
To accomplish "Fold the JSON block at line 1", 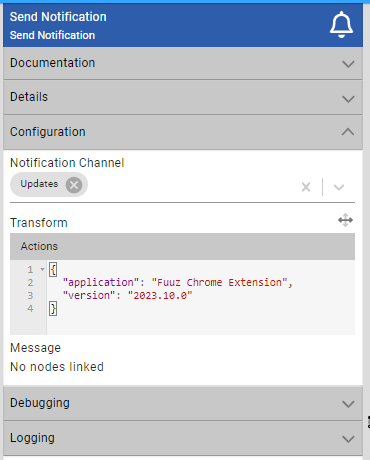I will point(42,269).
